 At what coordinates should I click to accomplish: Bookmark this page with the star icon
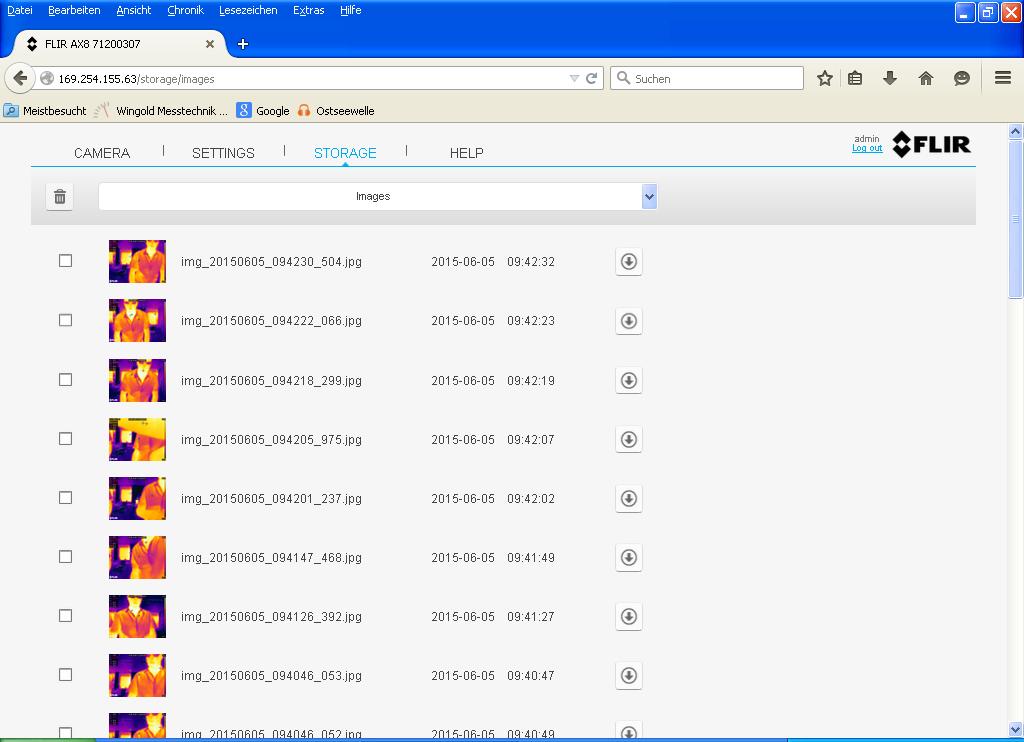[825, 78]
